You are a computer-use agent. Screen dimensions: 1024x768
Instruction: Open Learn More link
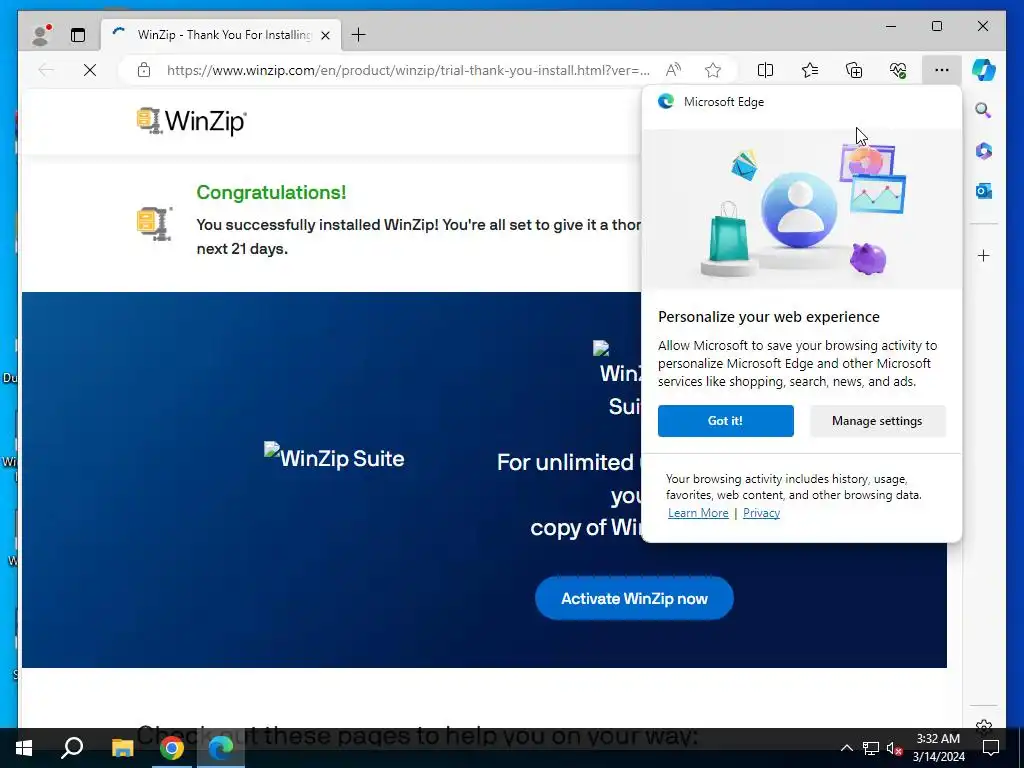pyautogui.click(x=698, y=513)
